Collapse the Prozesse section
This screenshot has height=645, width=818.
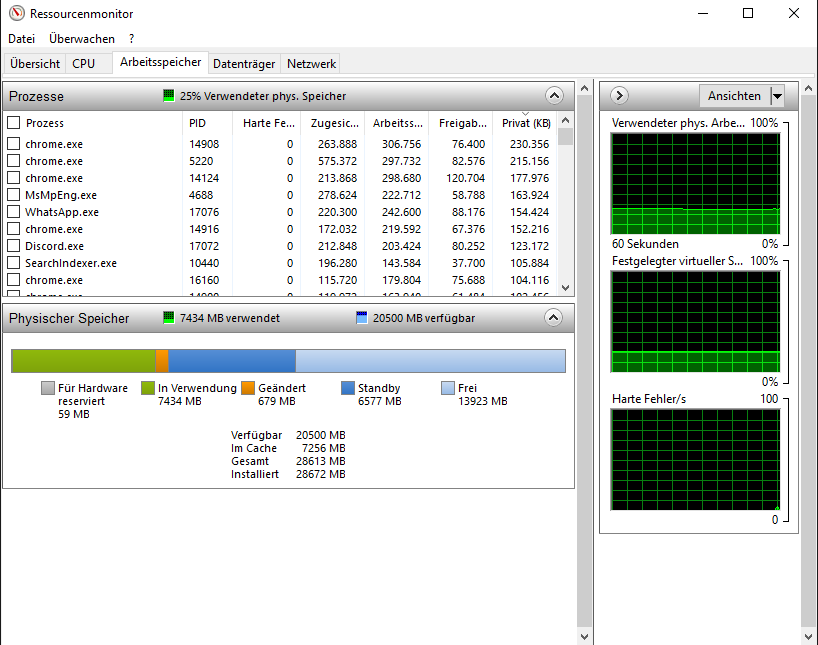pyautogui.click(x=554, y=95)
